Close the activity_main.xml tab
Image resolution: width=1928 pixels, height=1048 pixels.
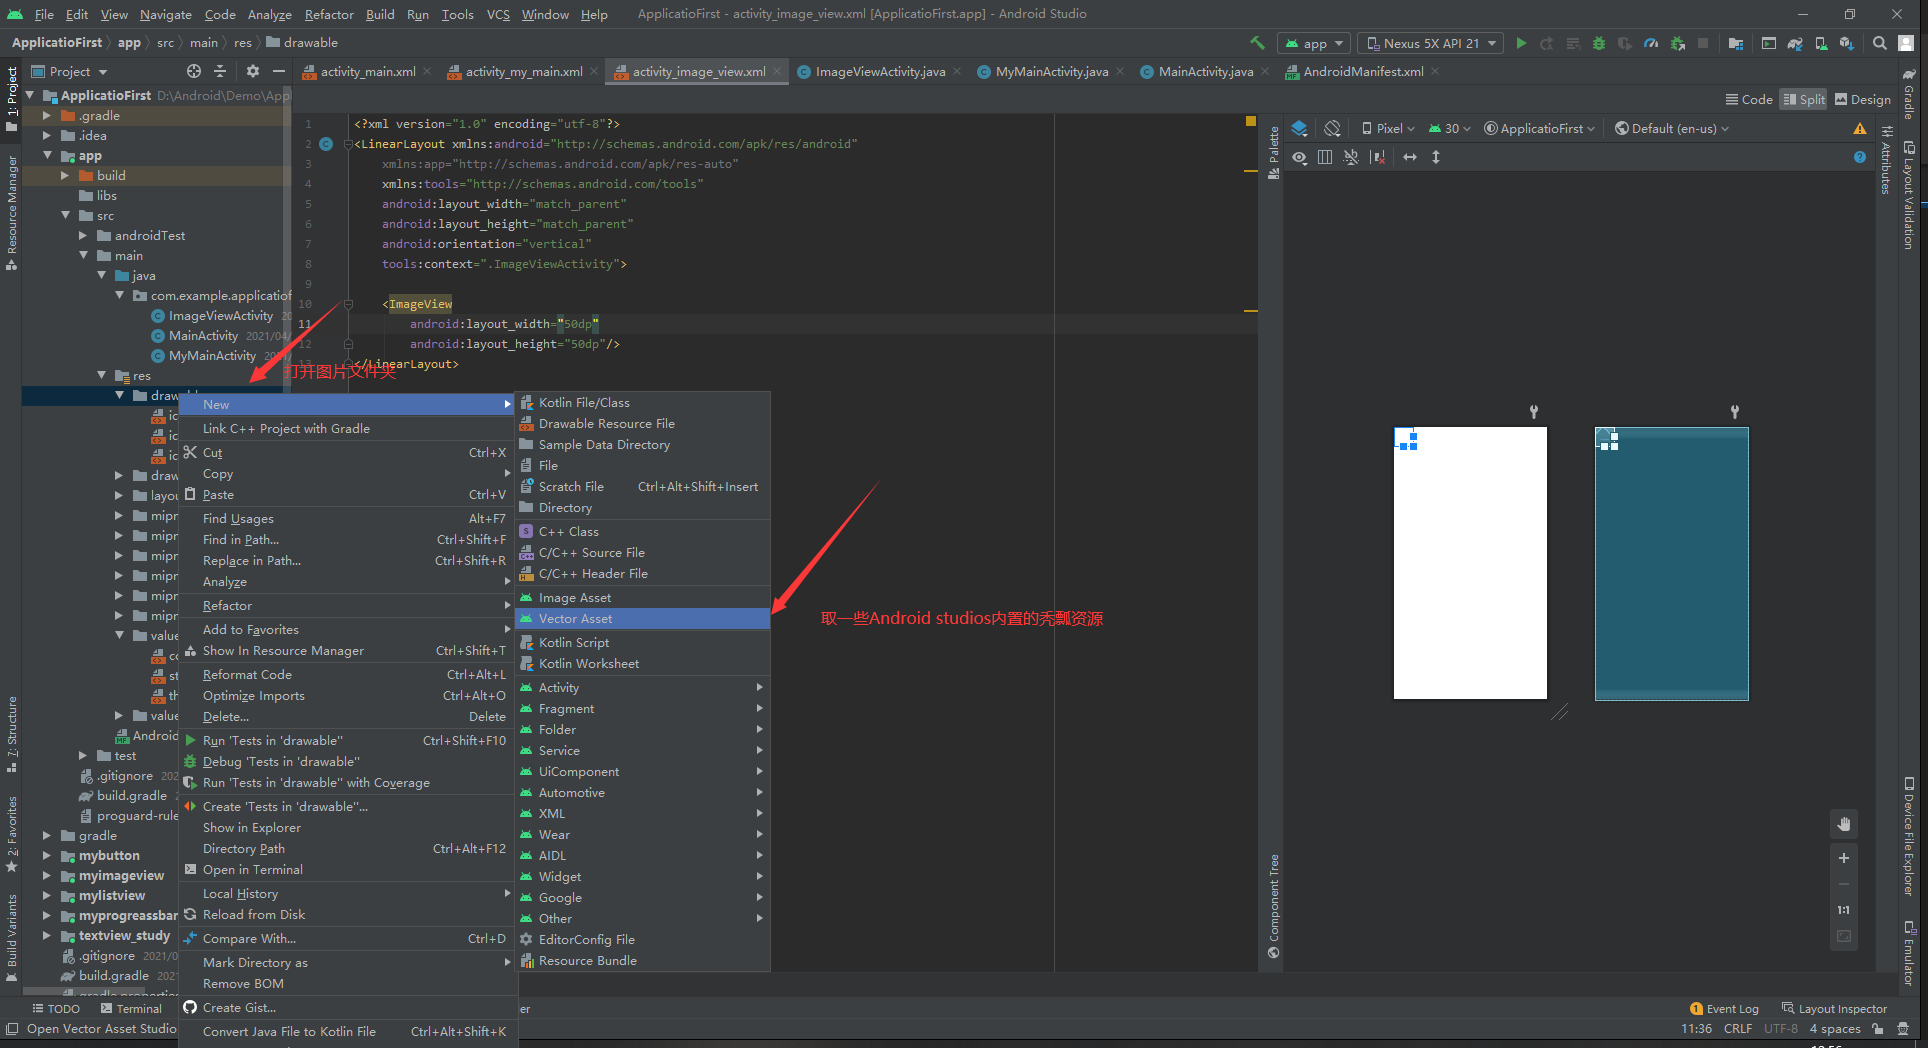point(427,71)
